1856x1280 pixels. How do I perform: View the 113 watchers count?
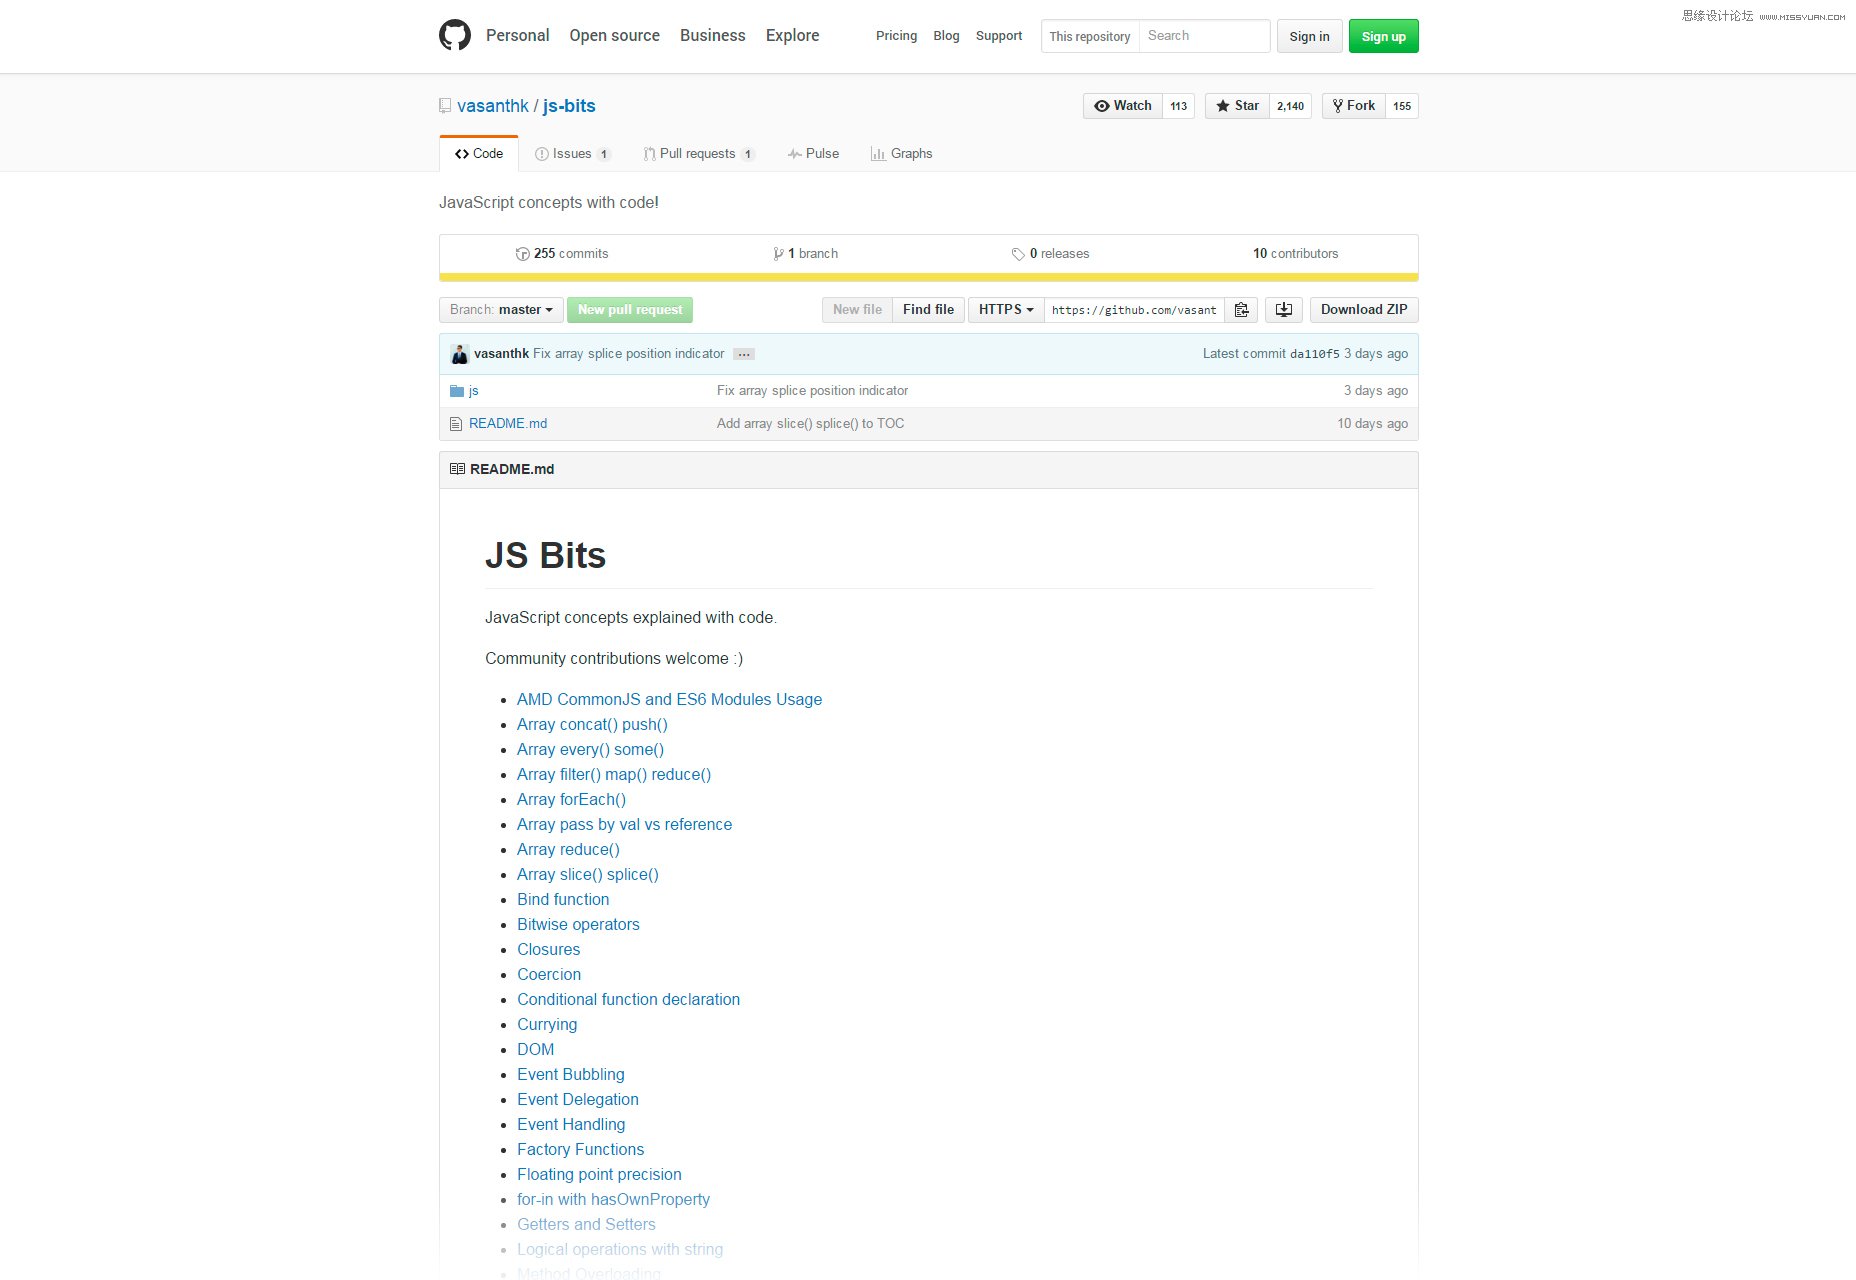point(1179,106)
